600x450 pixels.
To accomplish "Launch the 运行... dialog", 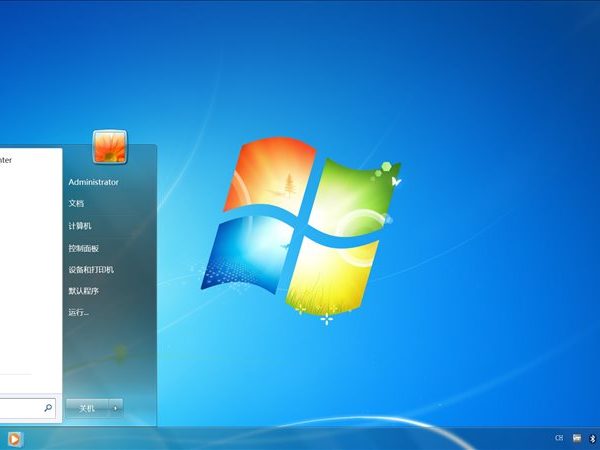I will point(78,313).
